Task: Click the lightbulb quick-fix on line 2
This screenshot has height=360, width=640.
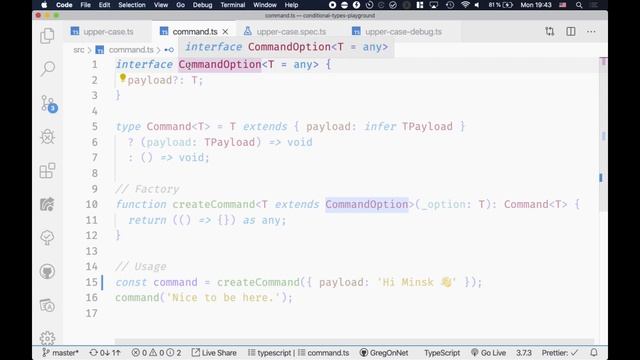Action: tap(122, 78)
